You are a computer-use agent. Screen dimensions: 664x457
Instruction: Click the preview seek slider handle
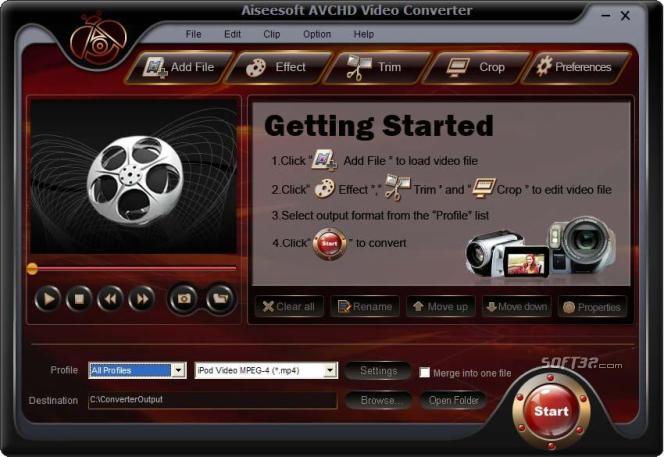click(32, 269)
